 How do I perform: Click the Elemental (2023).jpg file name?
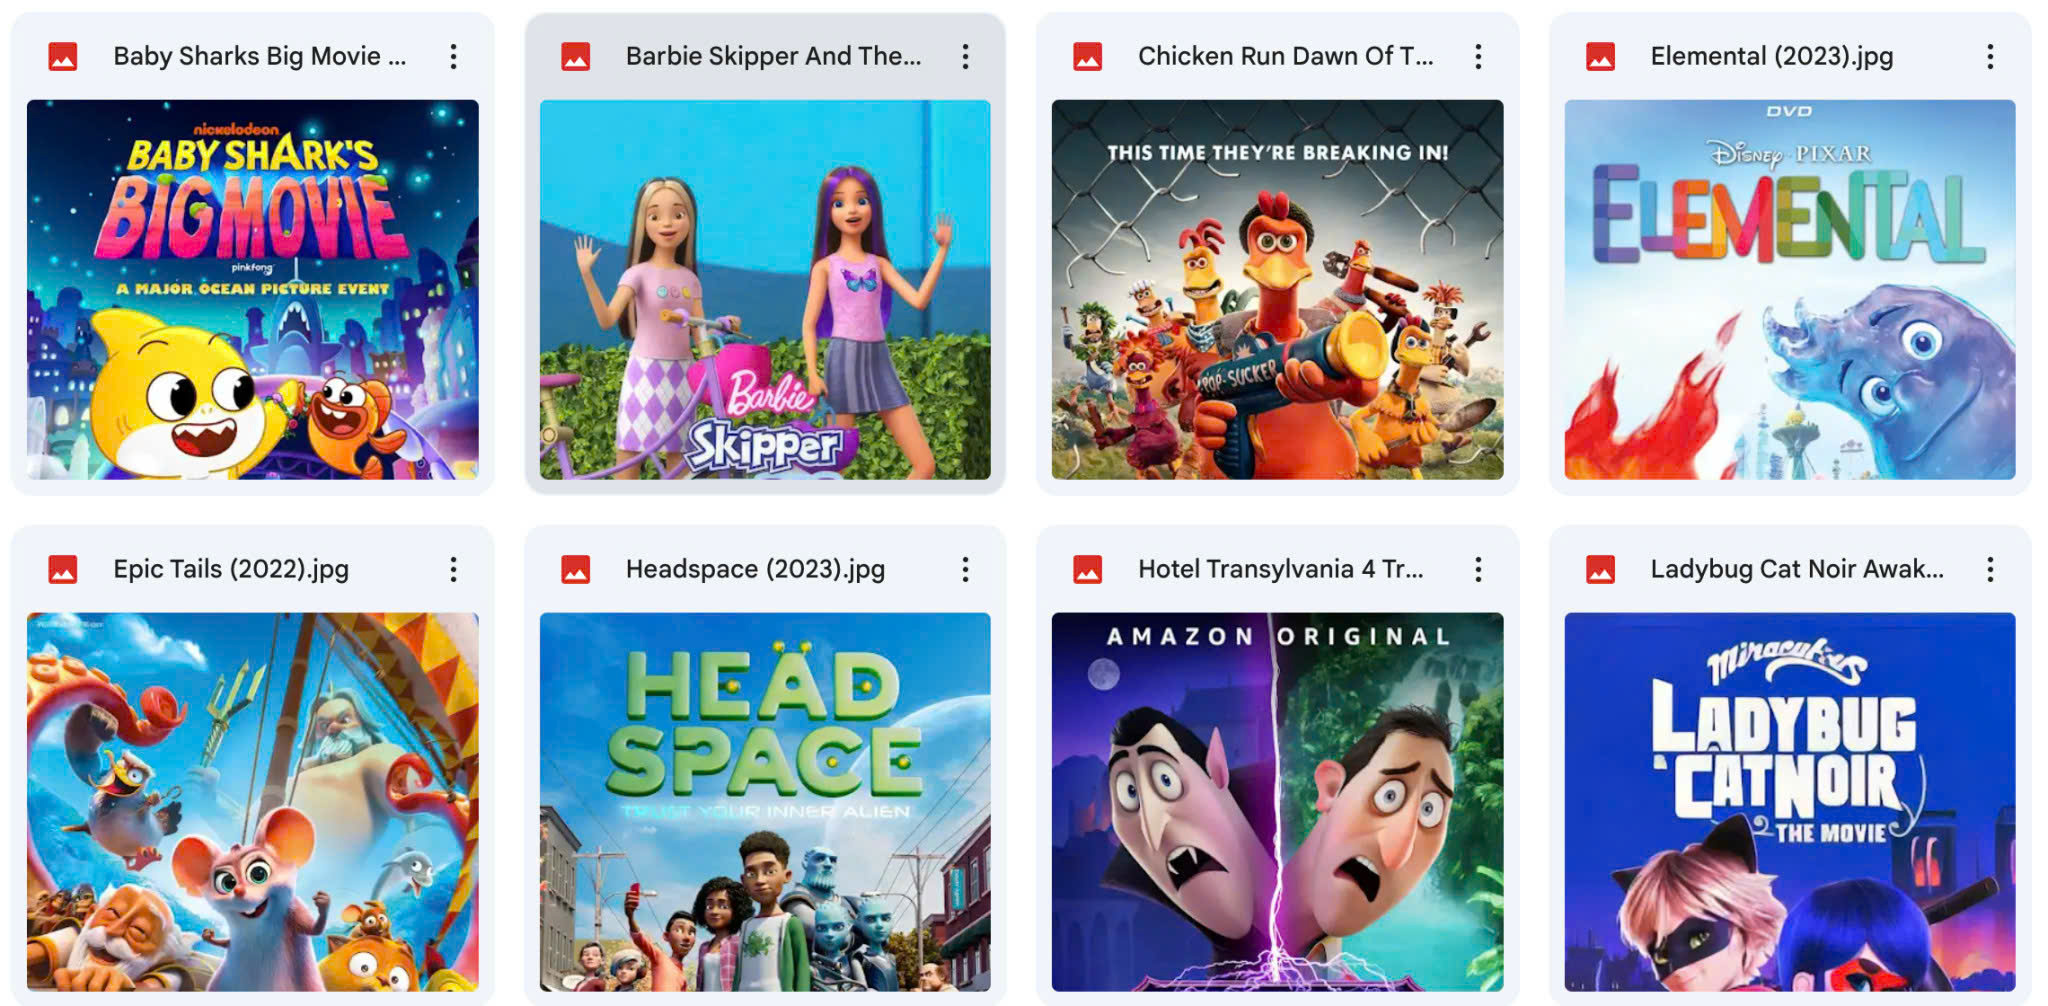[1771, 56]
